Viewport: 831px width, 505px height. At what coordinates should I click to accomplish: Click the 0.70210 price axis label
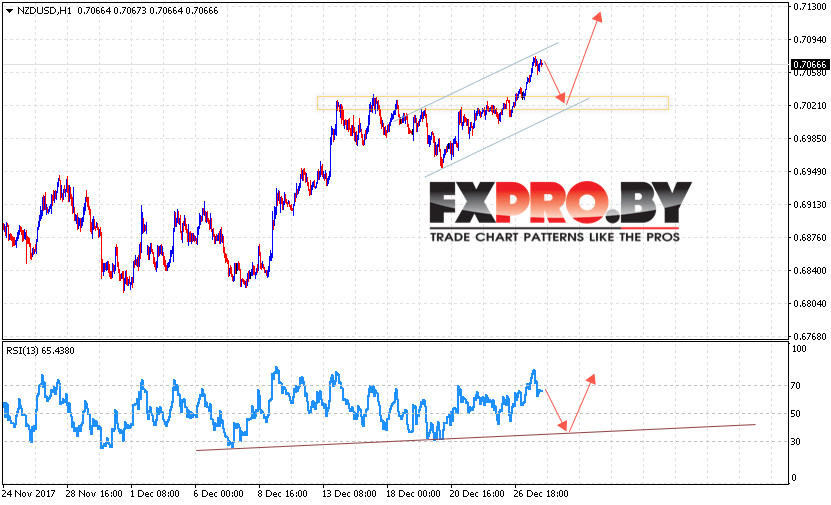pyautogui.click(x=810, y=105)
